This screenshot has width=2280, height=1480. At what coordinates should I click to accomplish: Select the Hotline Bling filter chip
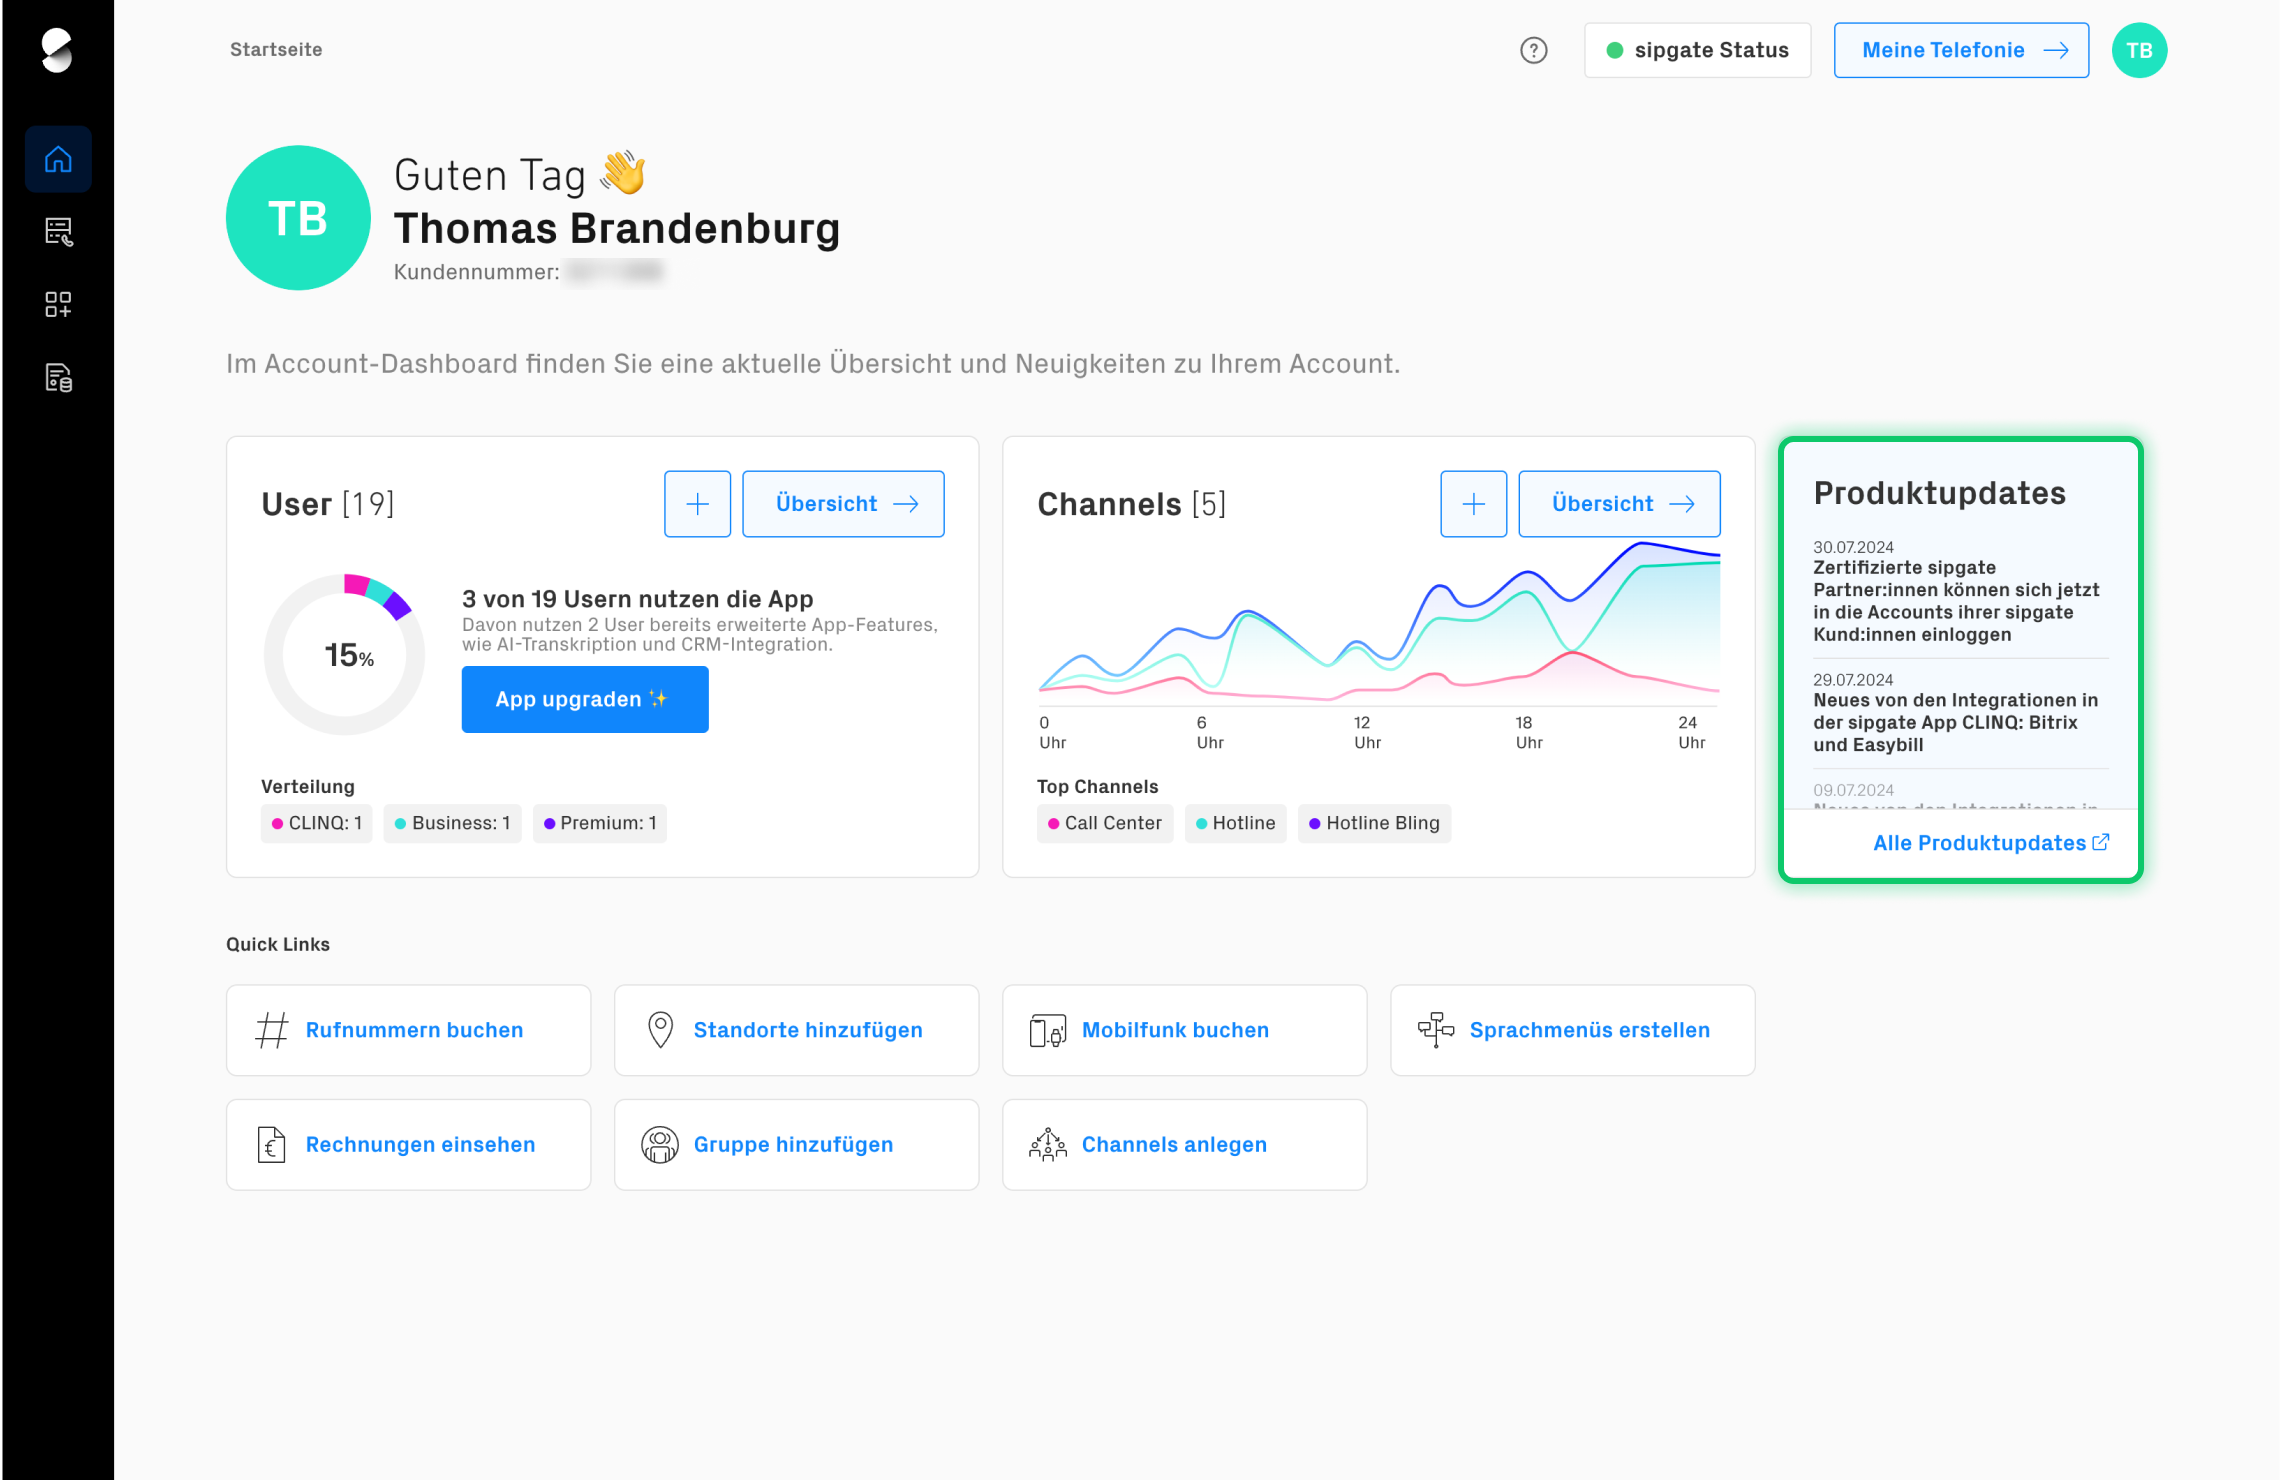[1374, 823]
